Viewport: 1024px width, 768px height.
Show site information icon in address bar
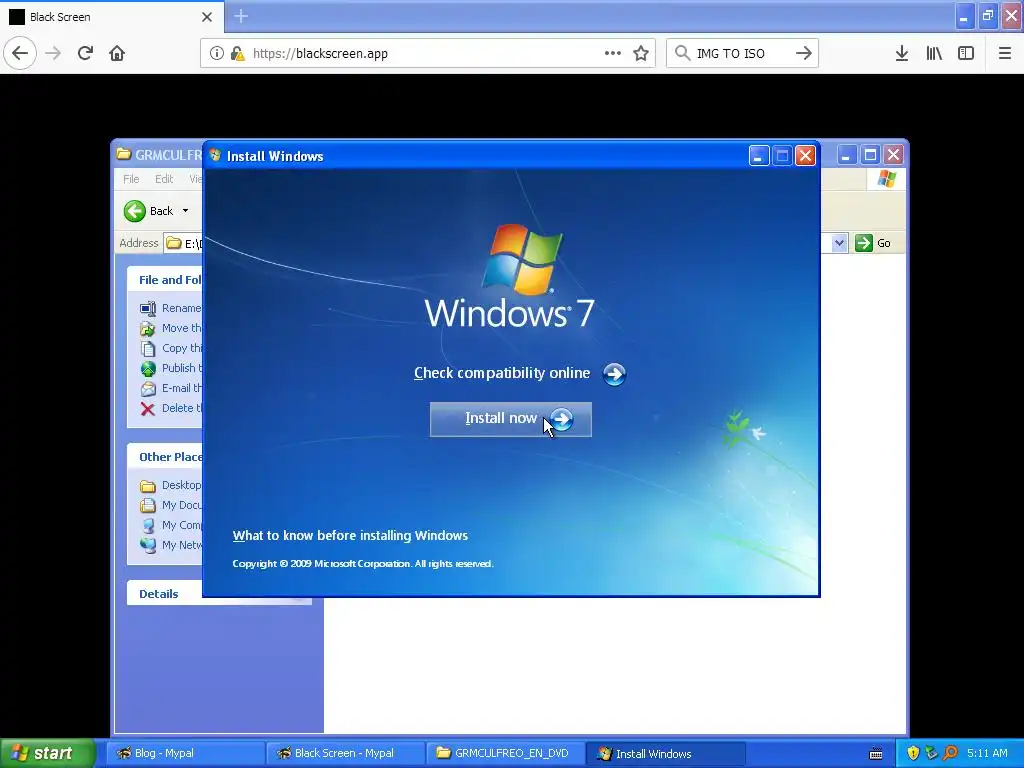pos(216,53)
